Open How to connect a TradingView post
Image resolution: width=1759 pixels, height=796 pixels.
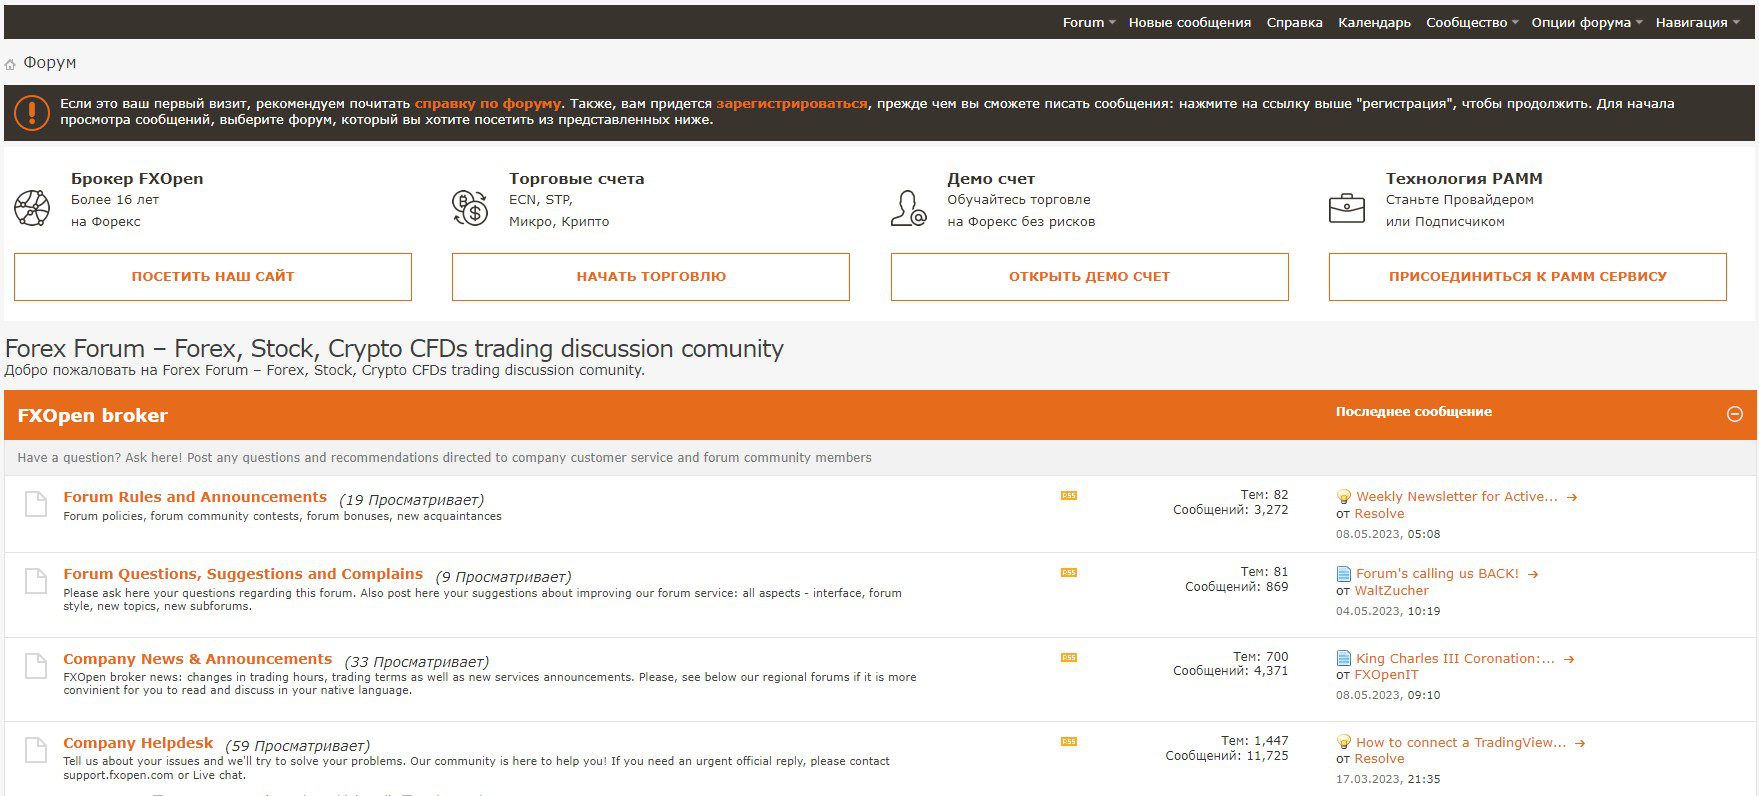coord(1461,743)
